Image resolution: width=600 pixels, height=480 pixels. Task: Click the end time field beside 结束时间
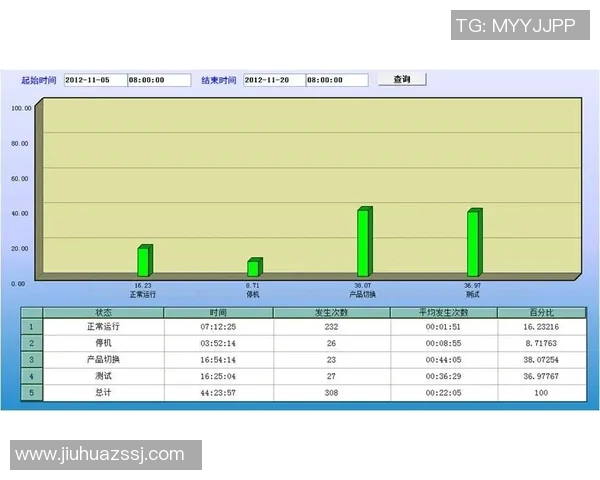[x=337, y=80]
